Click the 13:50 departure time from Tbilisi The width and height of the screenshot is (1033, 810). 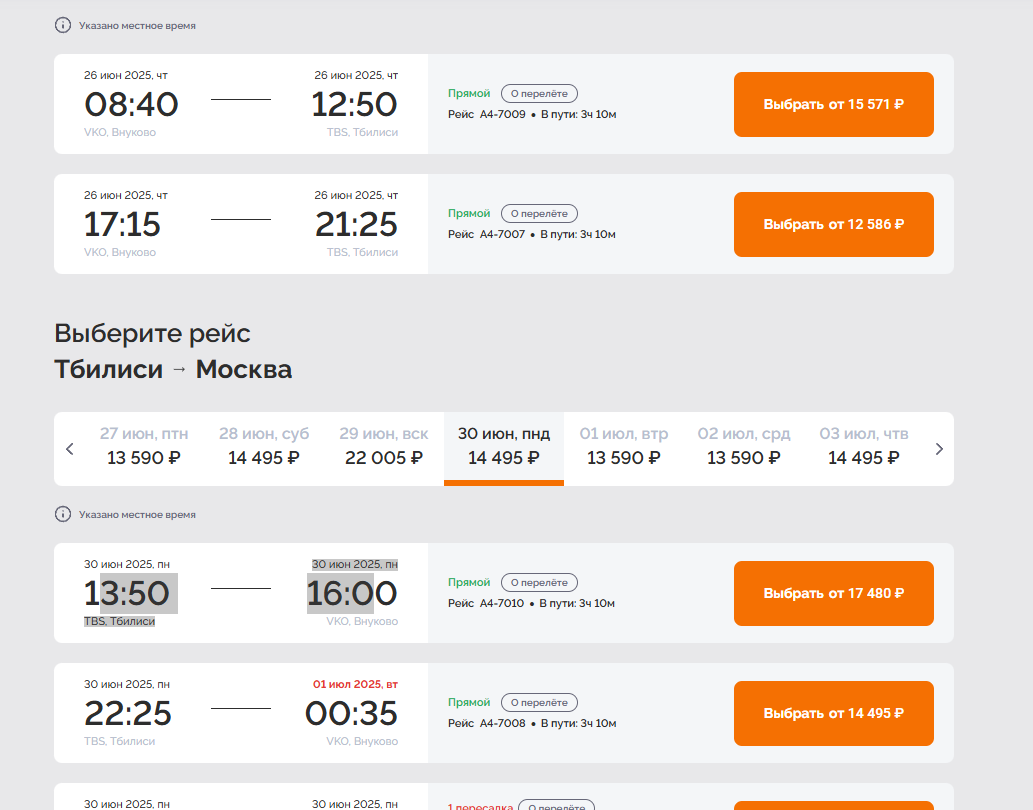point(127,593)
